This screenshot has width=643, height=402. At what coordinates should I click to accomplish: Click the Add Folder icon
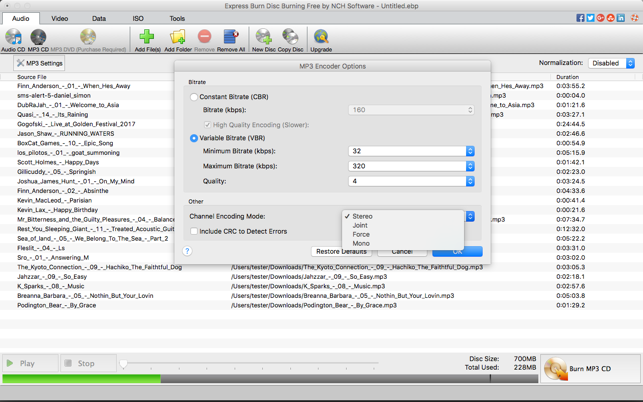[177, 39]
